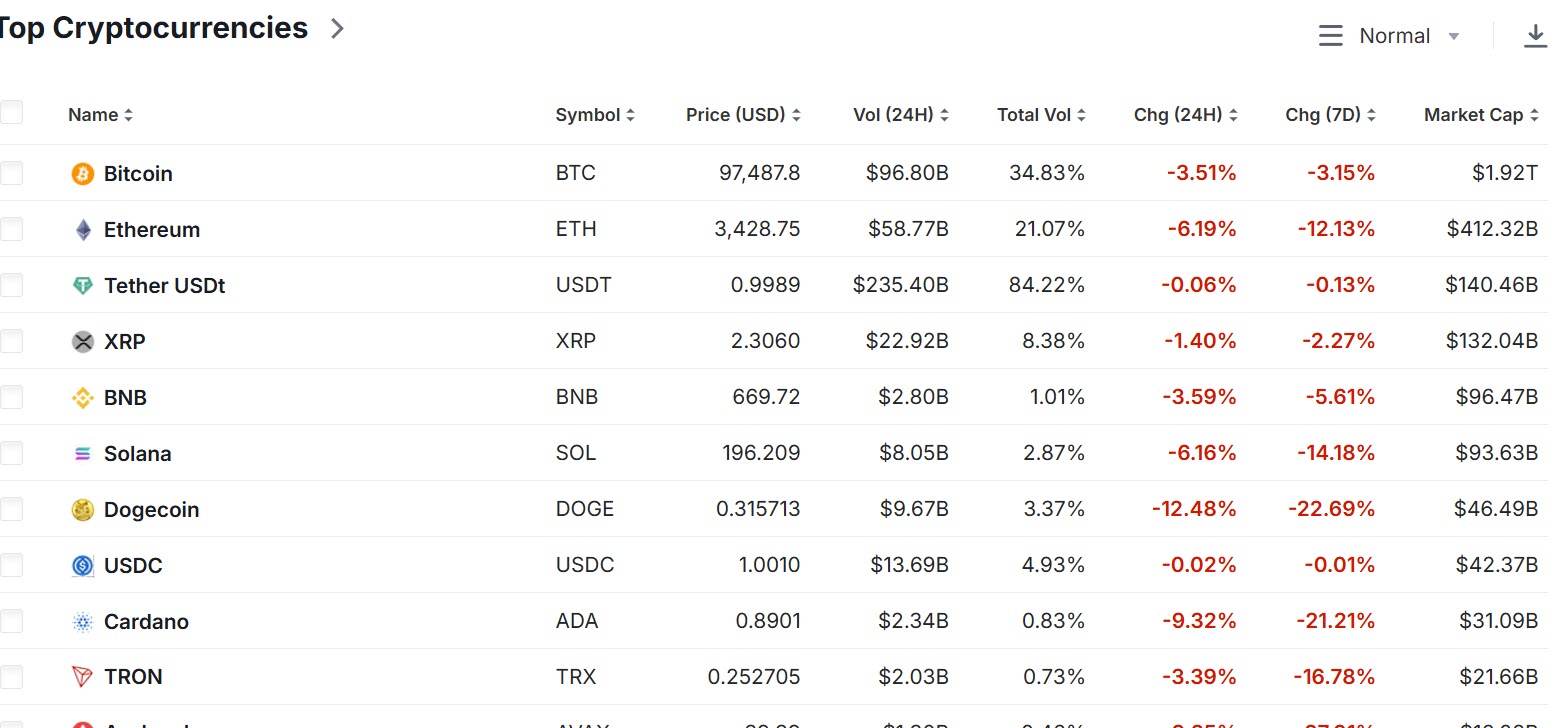This screenshot has width=1557, height=728.
Task: Click the Ethereum diamond icon
Action: [x=83, y=230]
